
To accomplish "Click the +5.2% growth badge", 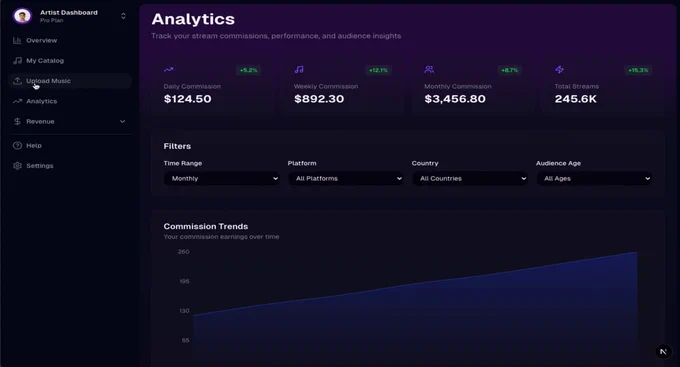I will pos(248,70).
